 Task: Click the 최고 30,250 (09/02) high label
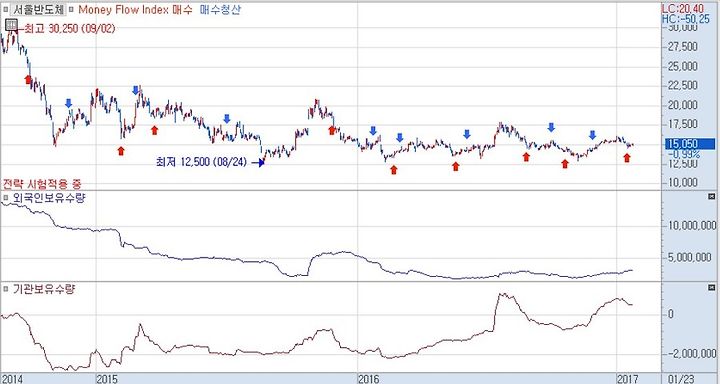coord(69,28)
